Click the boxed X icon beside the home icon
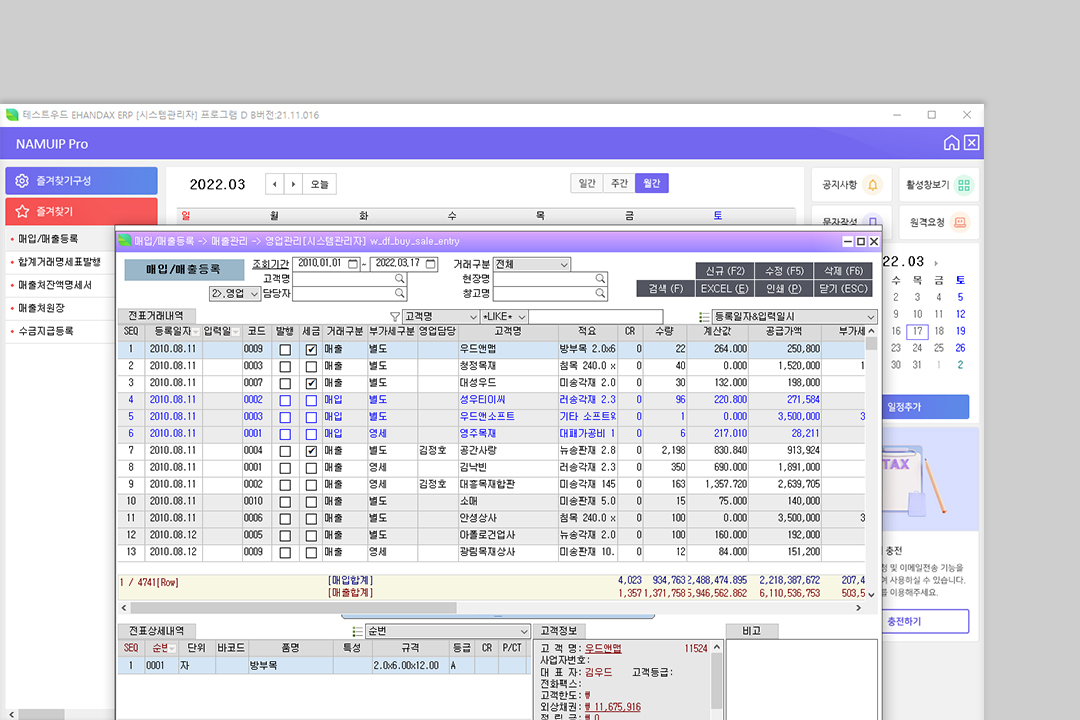This screenshot has width=1080, height=720. point(971,143)
